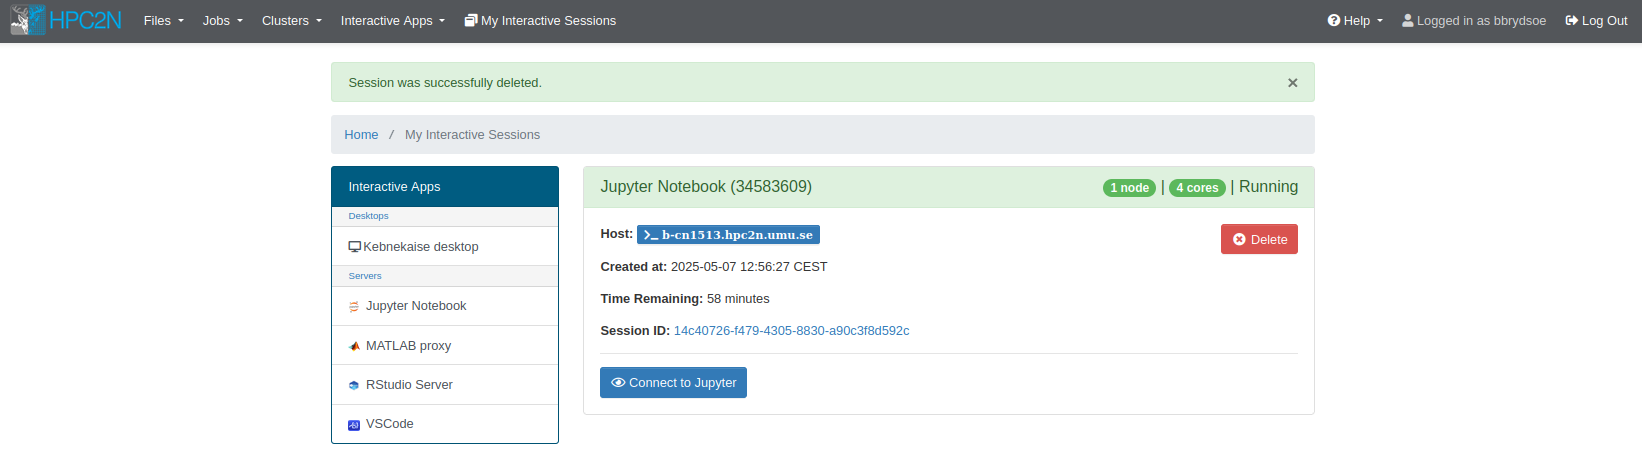Dismiss the session deleted alert
This screenshot has width=1642, height=461.
pyautogui.click(x=1292, y=83)
